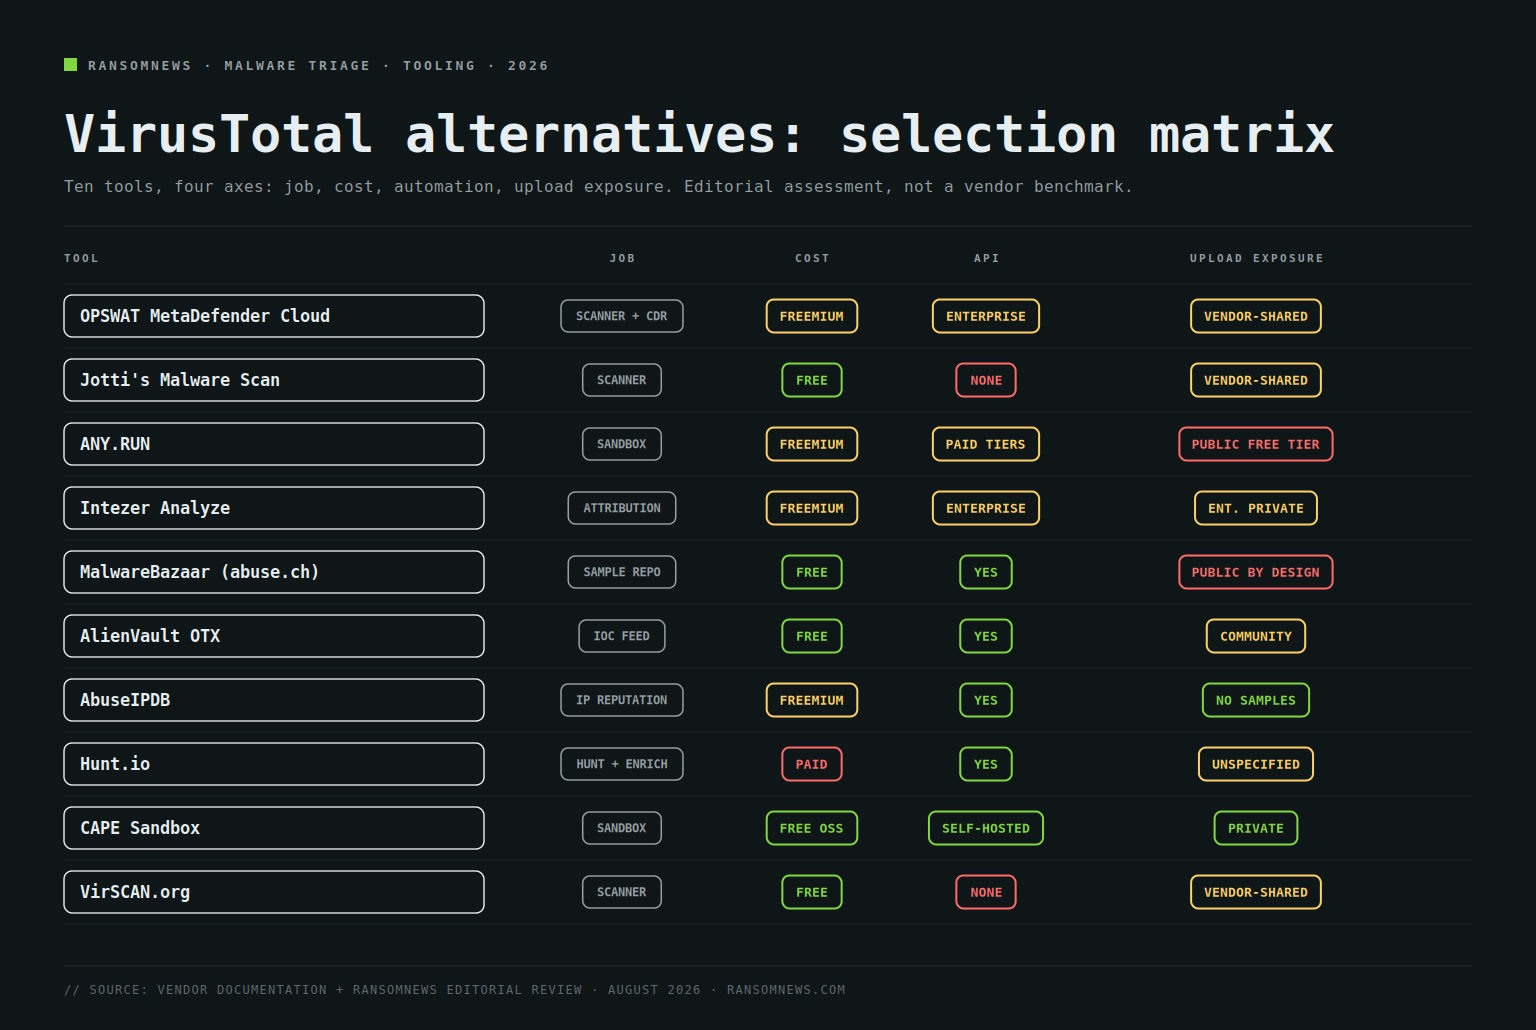The image size is (1536, 1030).
Task: Click FREE cost badge in MalwareBazaar row
Action: point(812,572)
